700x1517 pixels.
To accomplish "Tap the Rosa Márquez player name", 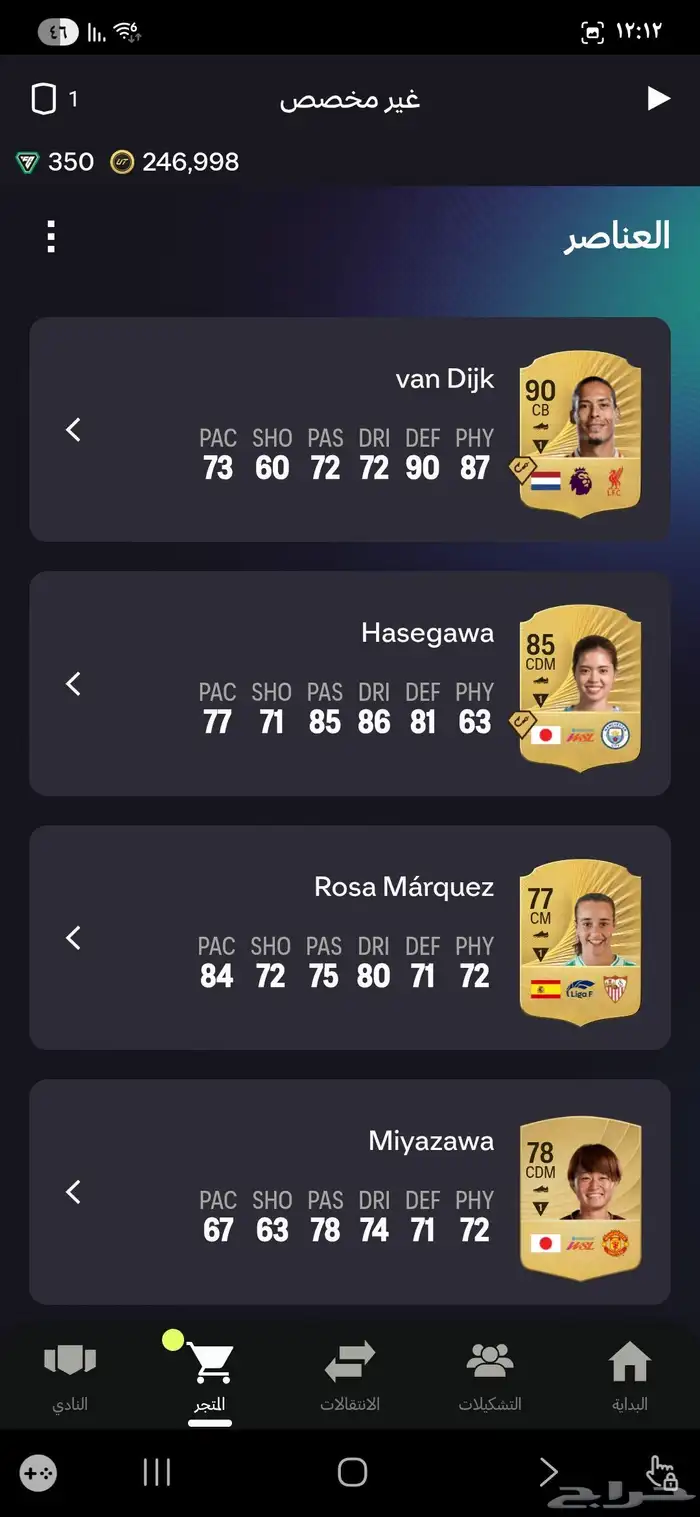I will coord(404,887).
